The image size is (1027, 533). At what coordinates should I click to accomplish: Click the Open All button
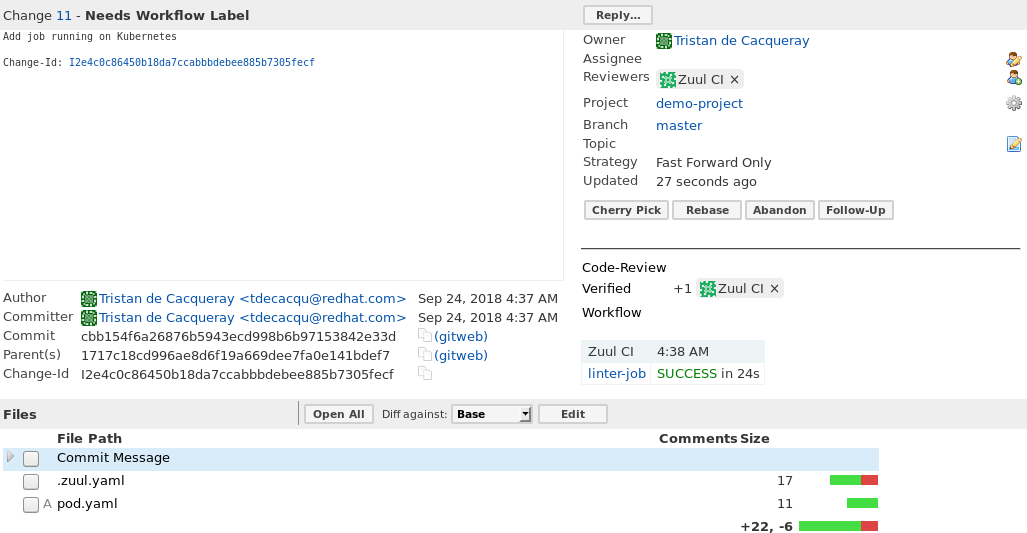tap(339, 414)
